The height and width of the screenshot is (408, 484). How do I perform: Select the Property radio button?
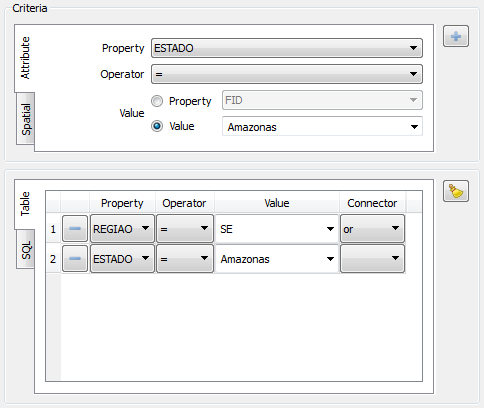tap(157, 101)
